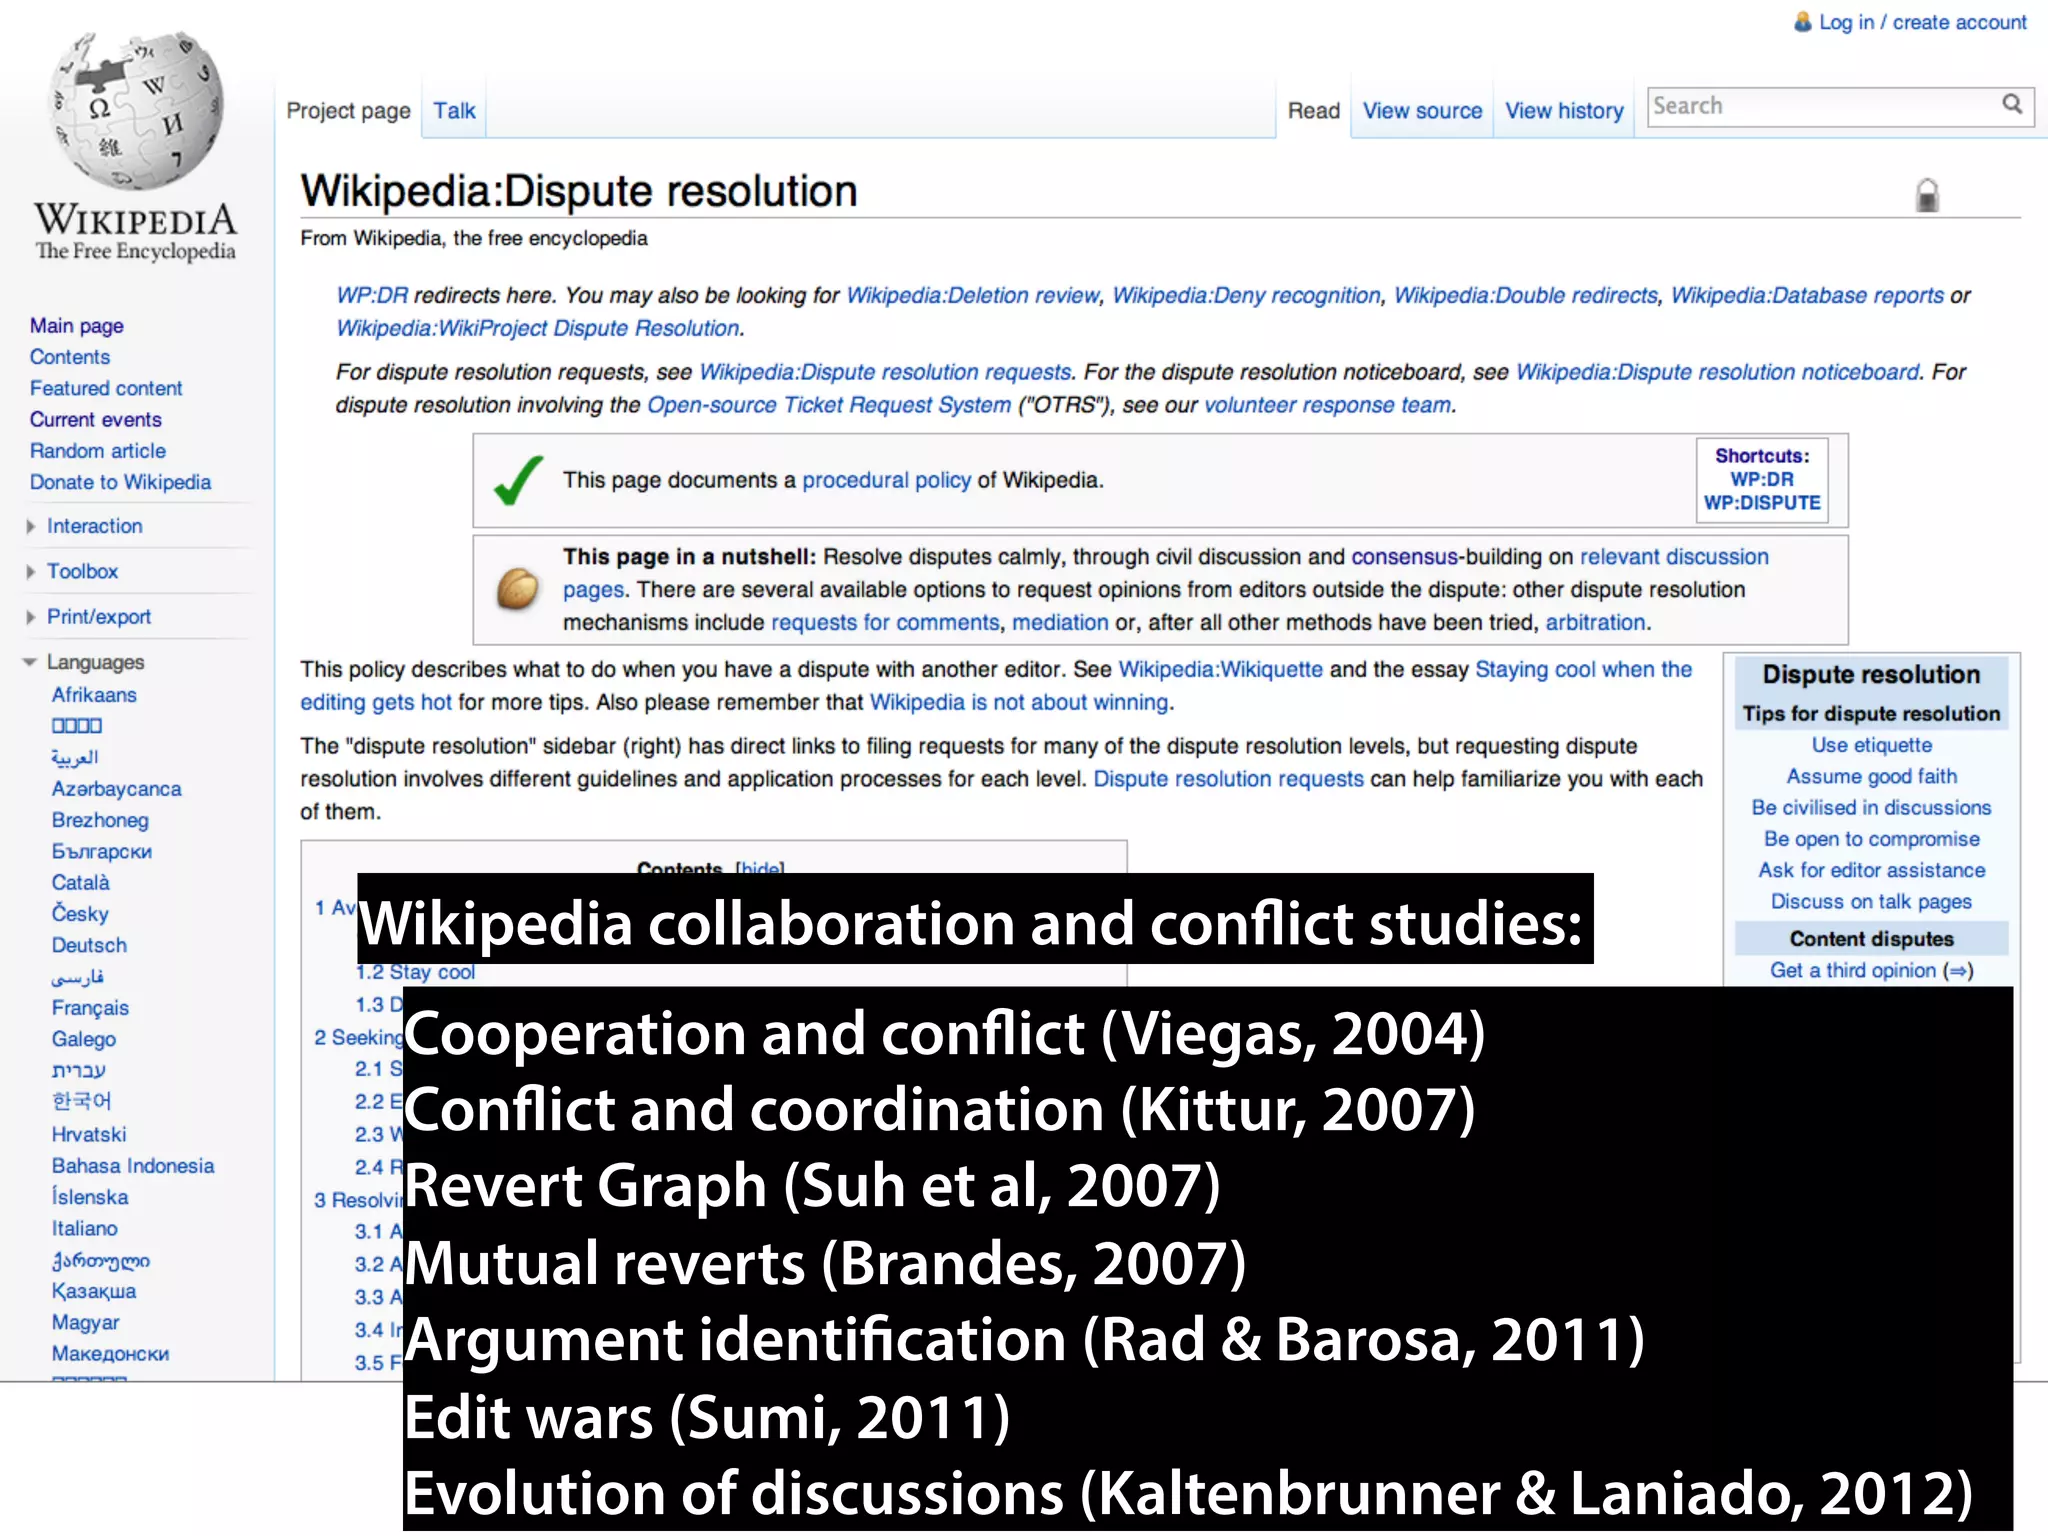Open the View source tab

coord(1422,111)
